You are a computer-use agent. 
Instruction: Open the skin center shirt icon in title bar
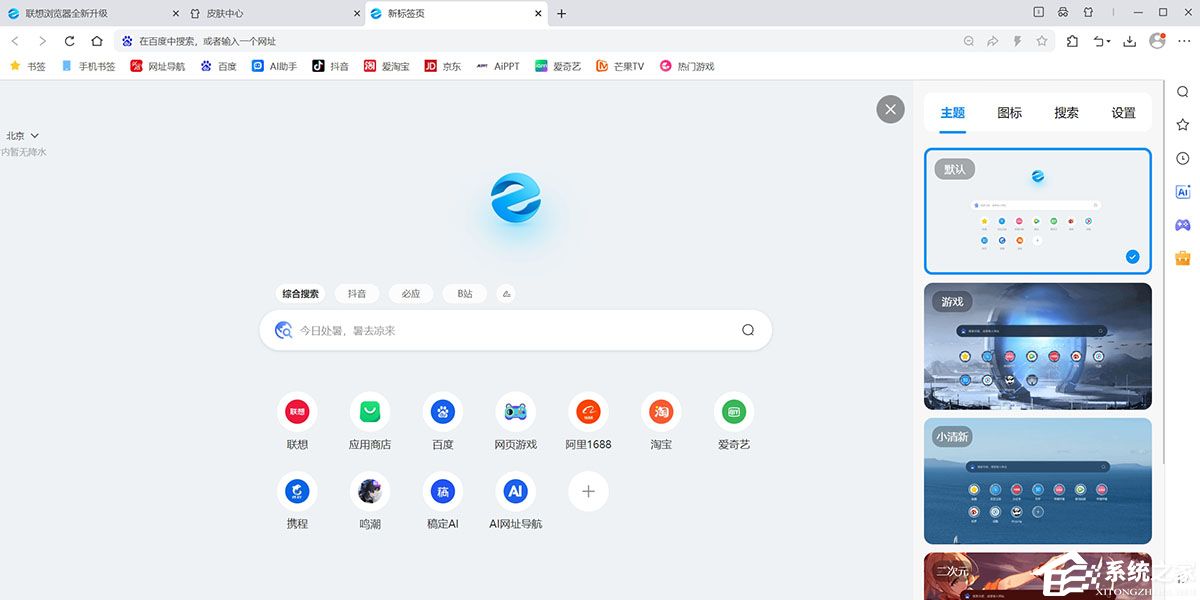click(1089, 13)
